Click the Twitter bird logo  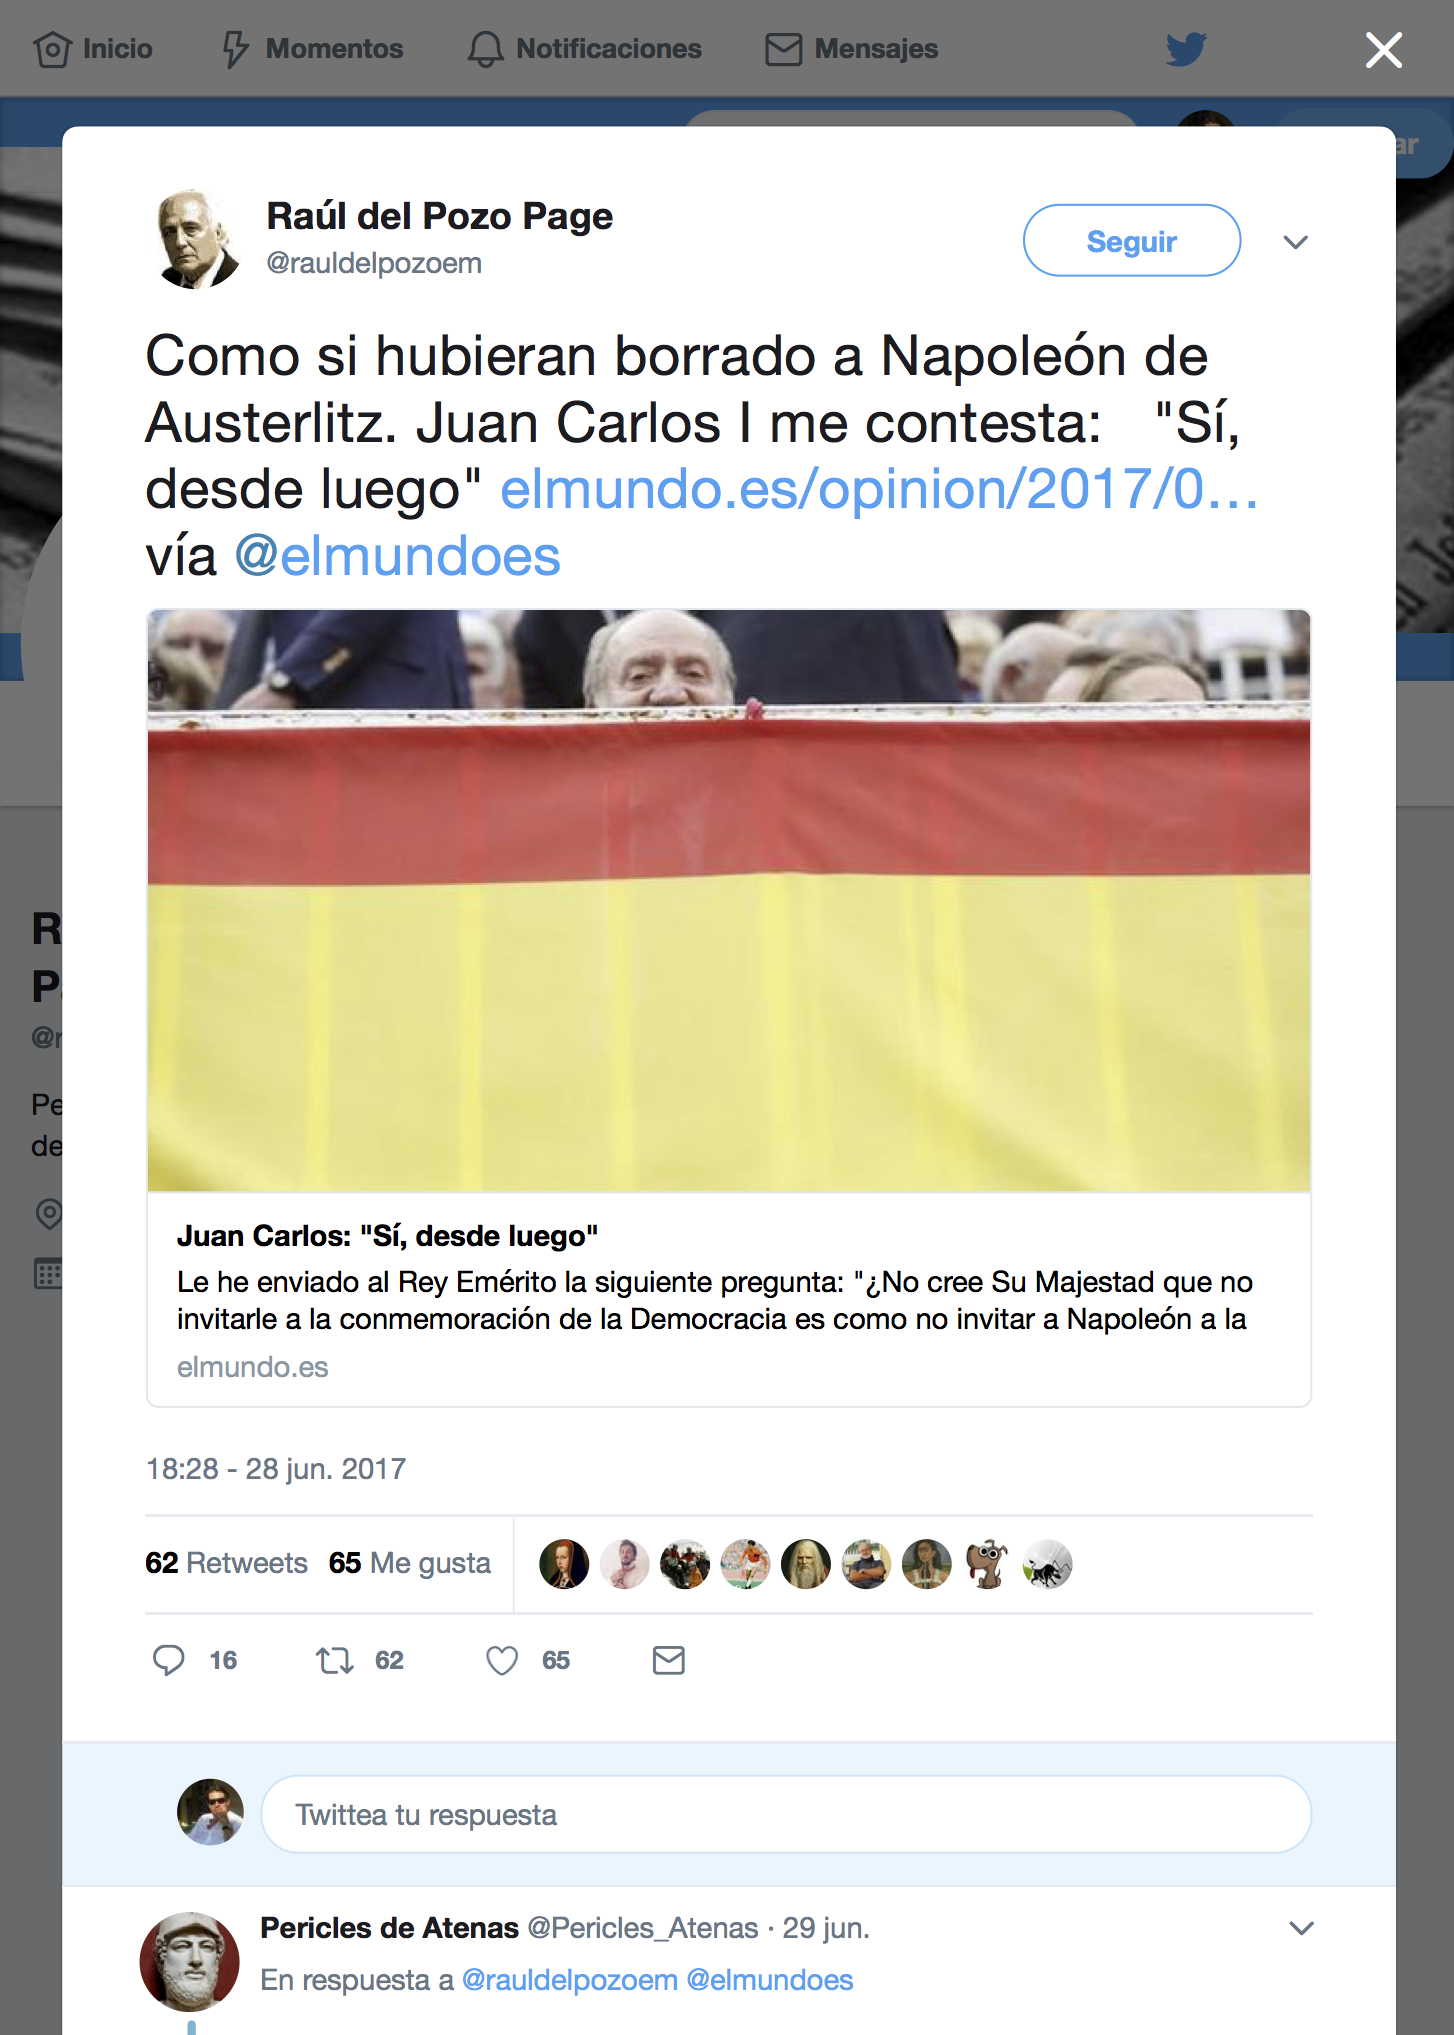1187,48
